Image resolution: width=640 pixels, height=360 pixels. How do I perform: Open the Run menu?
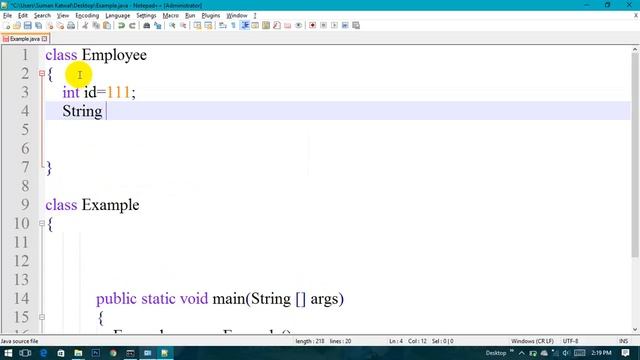point(190,16)
